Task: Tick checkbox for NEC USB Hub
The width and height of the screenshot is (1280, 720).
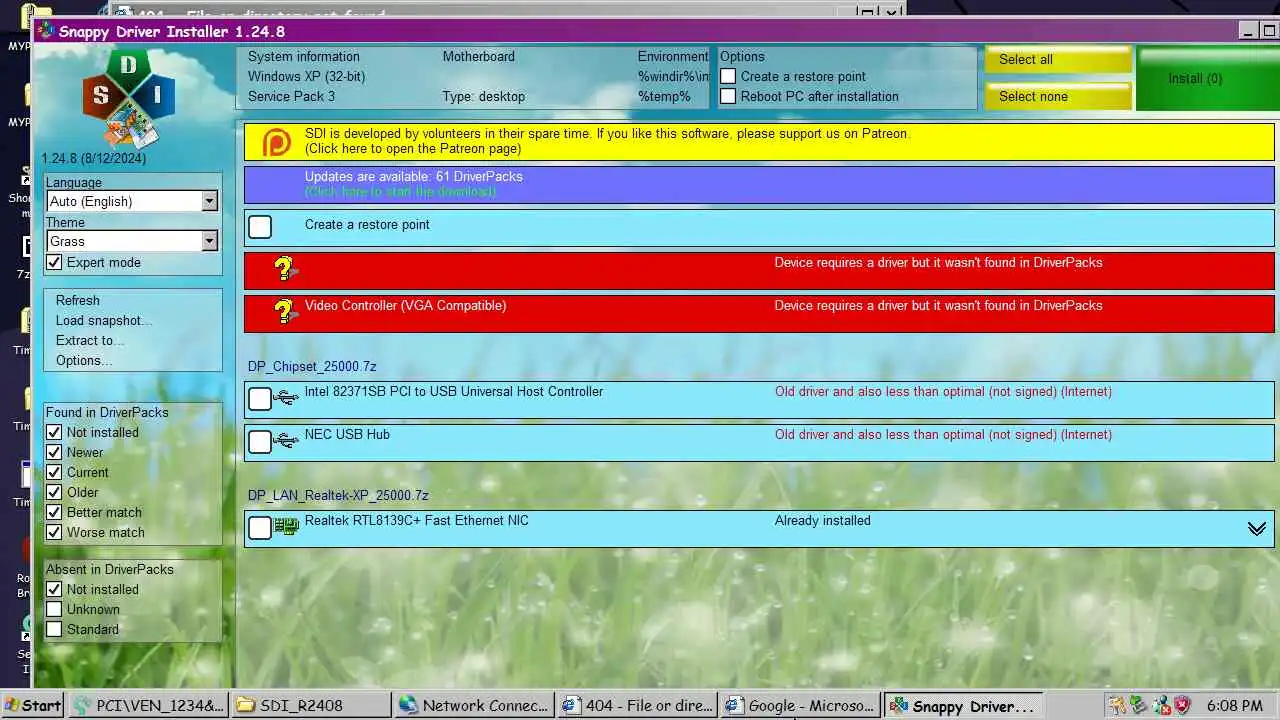Action: (260, 441)
